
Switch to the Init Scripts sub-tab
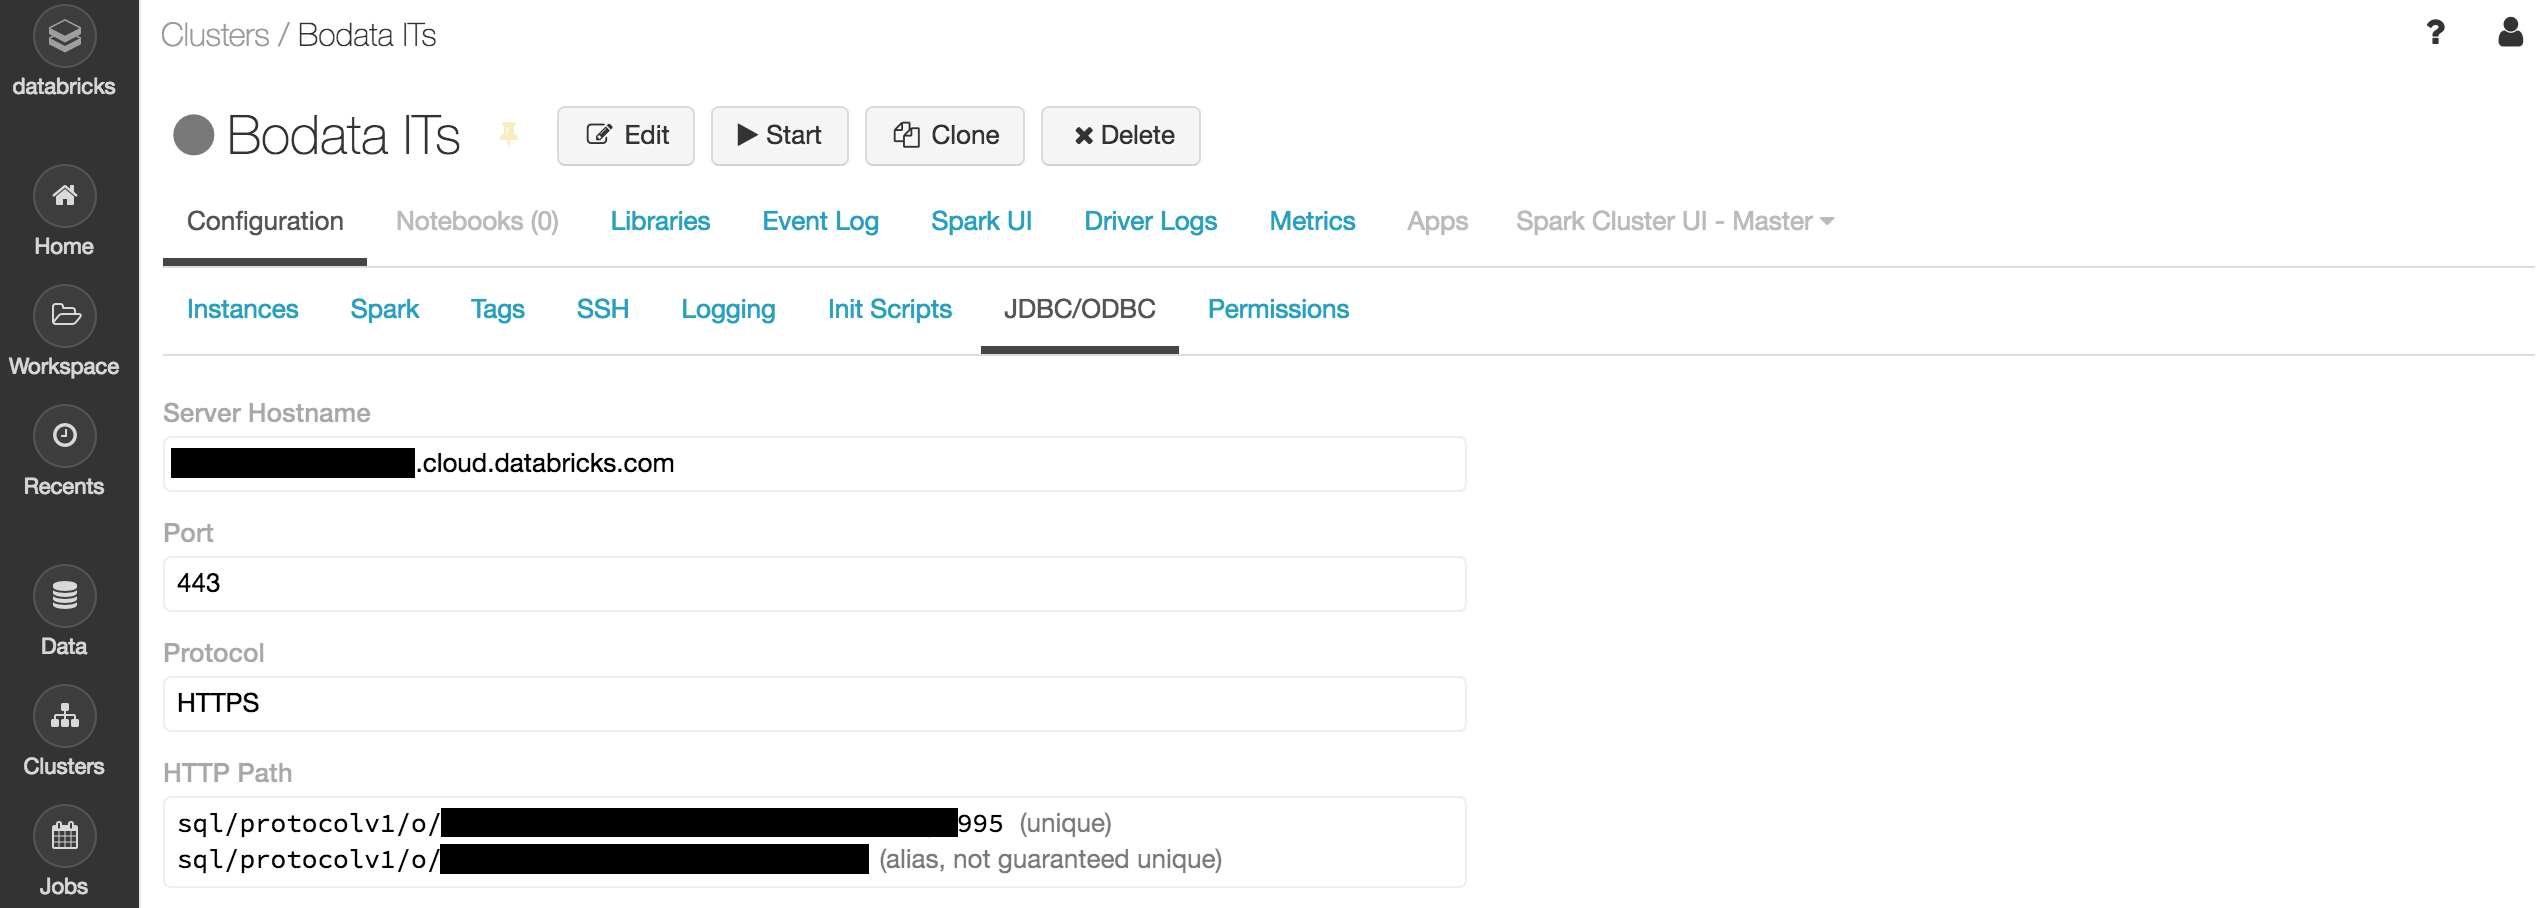pos(889,309)
